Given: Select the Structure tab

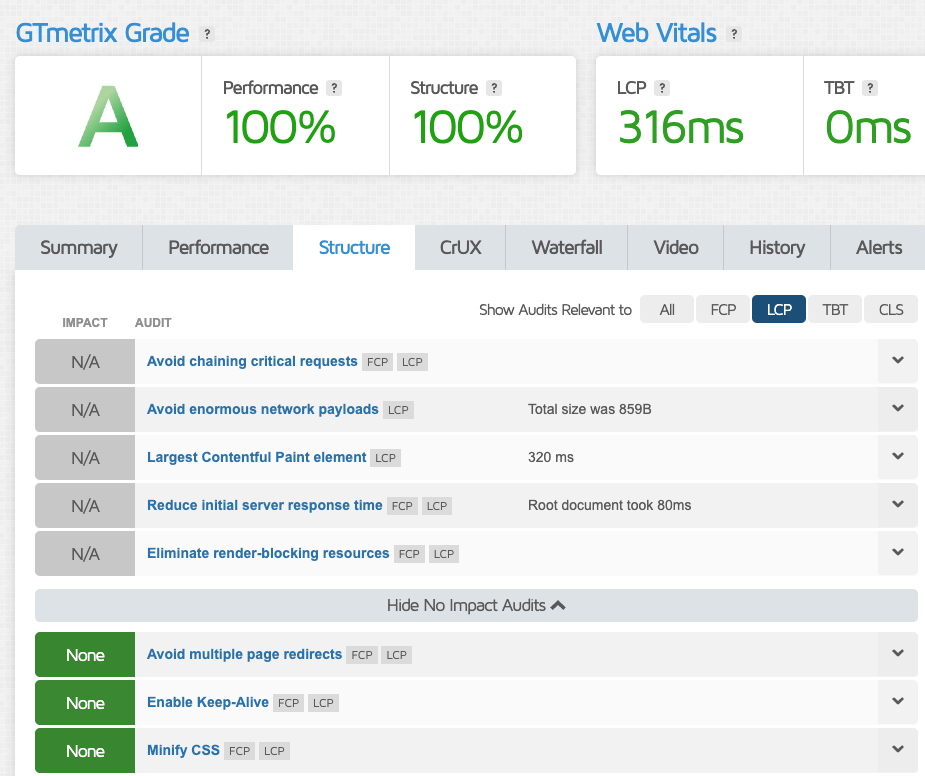Looking at the screenshot, I should coord(354,247).
